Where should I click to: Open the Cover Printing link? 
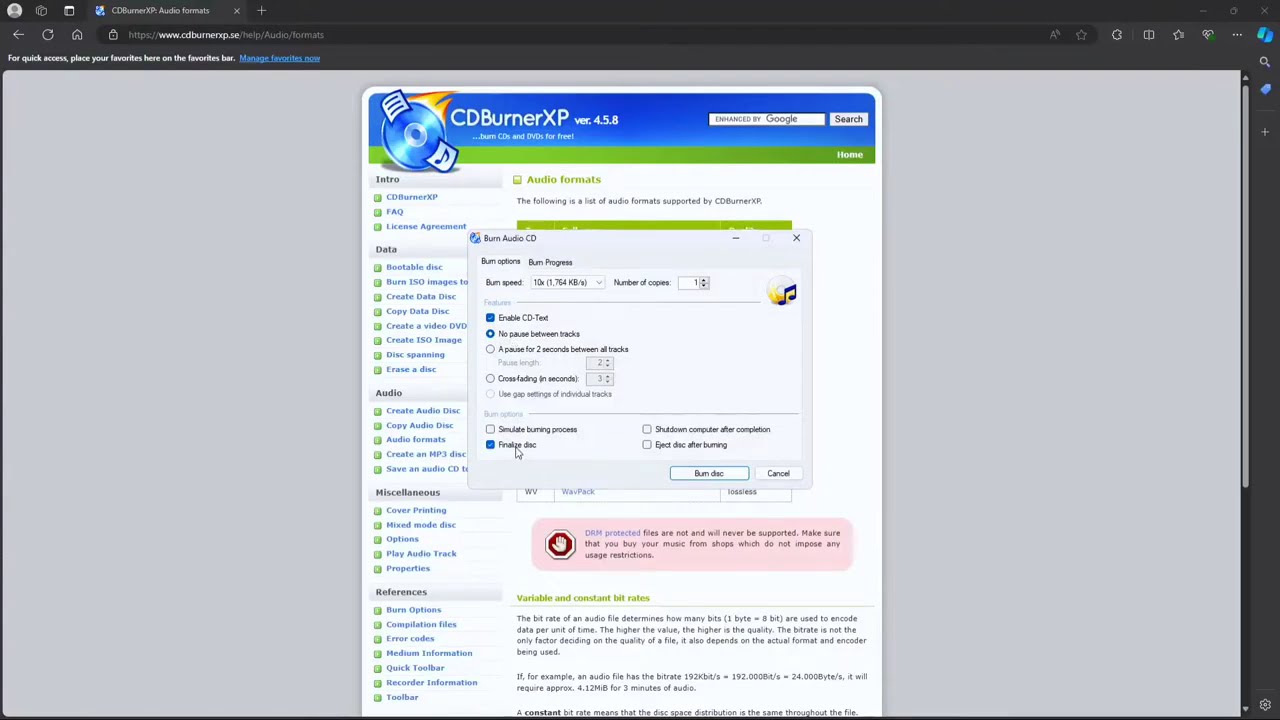click(x=416, y=511)
